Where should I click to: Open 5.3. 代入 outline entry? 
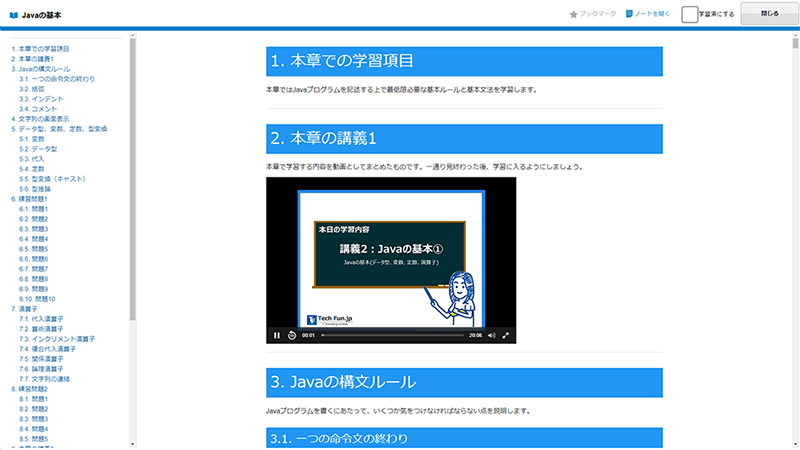32,159
